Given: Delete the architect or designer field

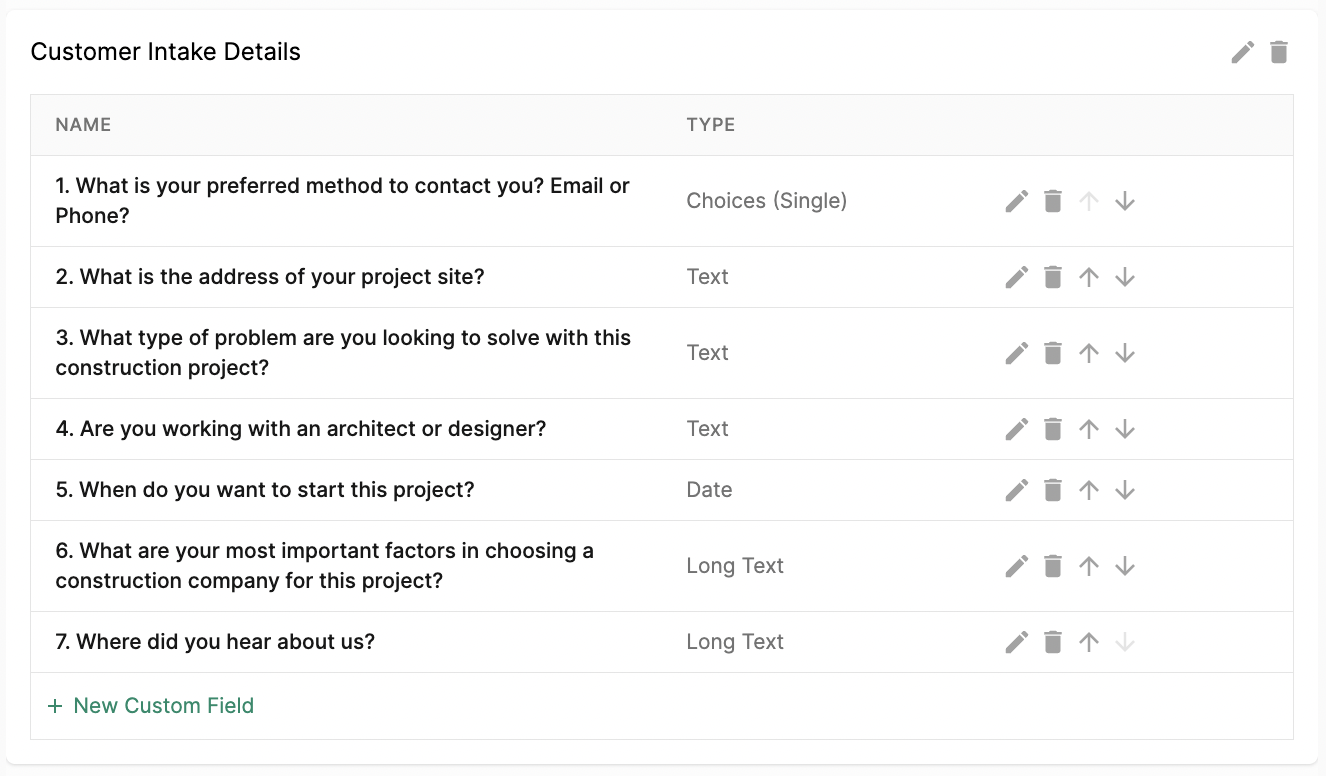Looking at the screenshot, I should [1053, 429].
